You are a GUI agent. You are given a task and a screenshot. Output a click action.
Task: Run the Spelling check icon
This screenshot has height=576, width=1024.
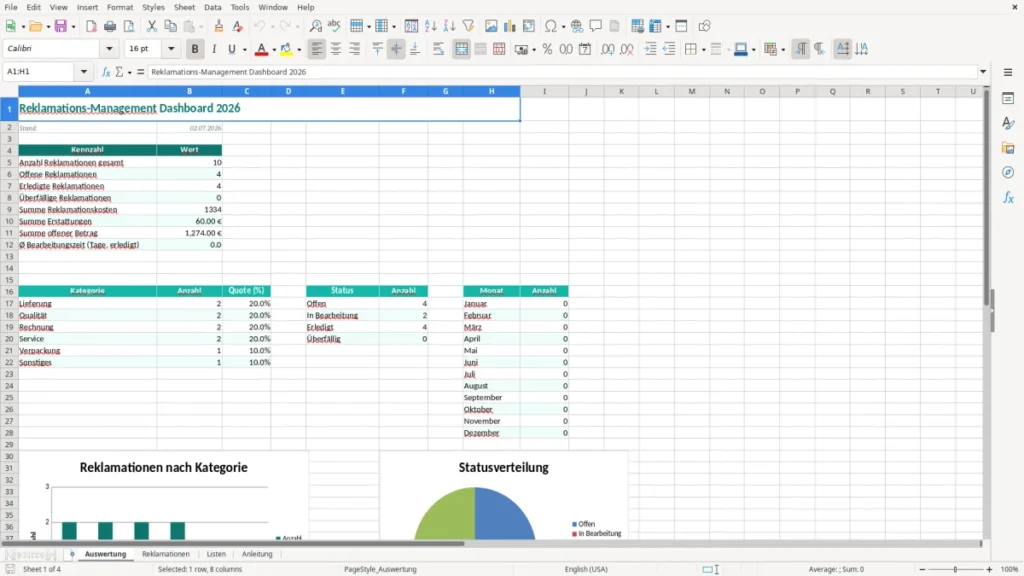pyautogui.click(x=334, y=26)
